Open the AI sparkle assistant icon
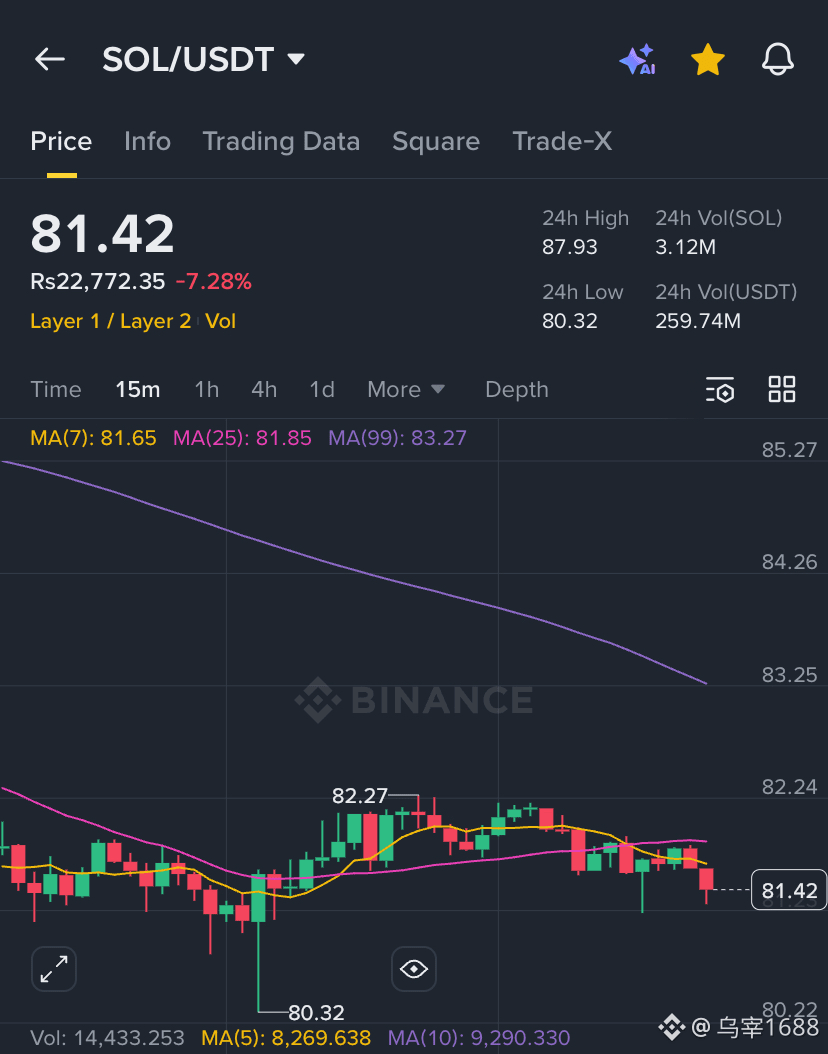 (637, 59)
